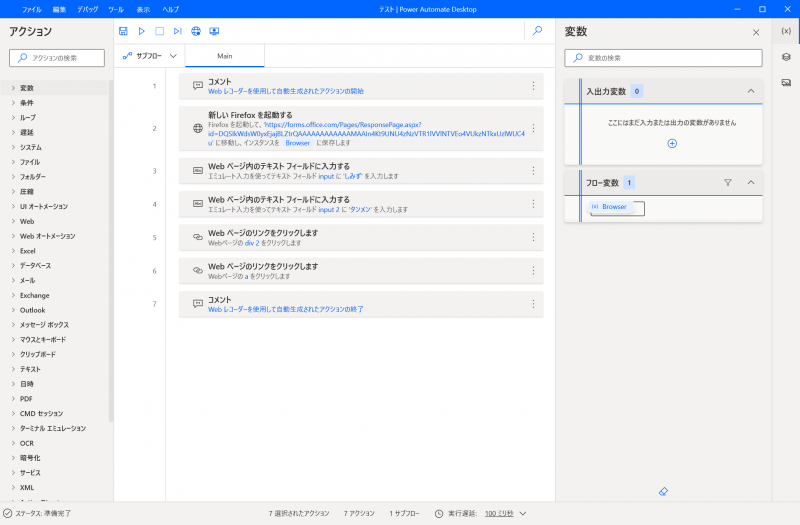
Task: Open the ファイル menu
Action: point(31,9)
